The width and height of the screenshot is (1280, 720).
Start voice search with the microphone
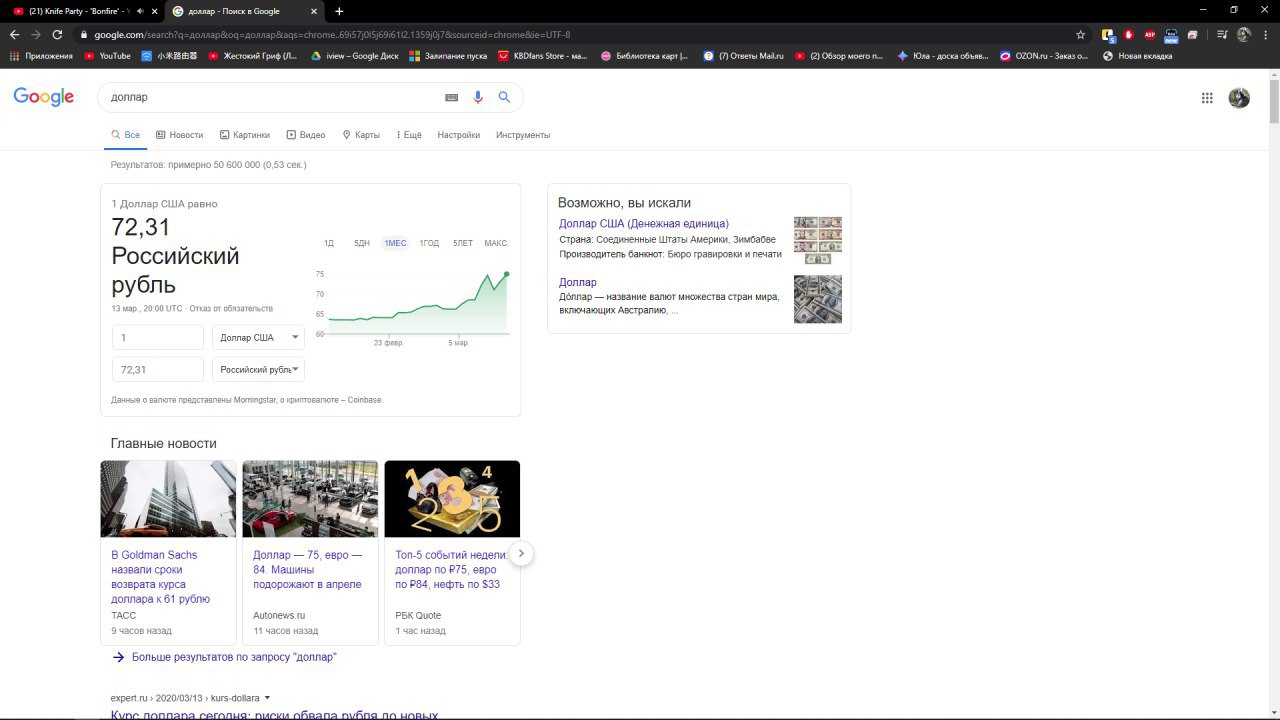478,97
